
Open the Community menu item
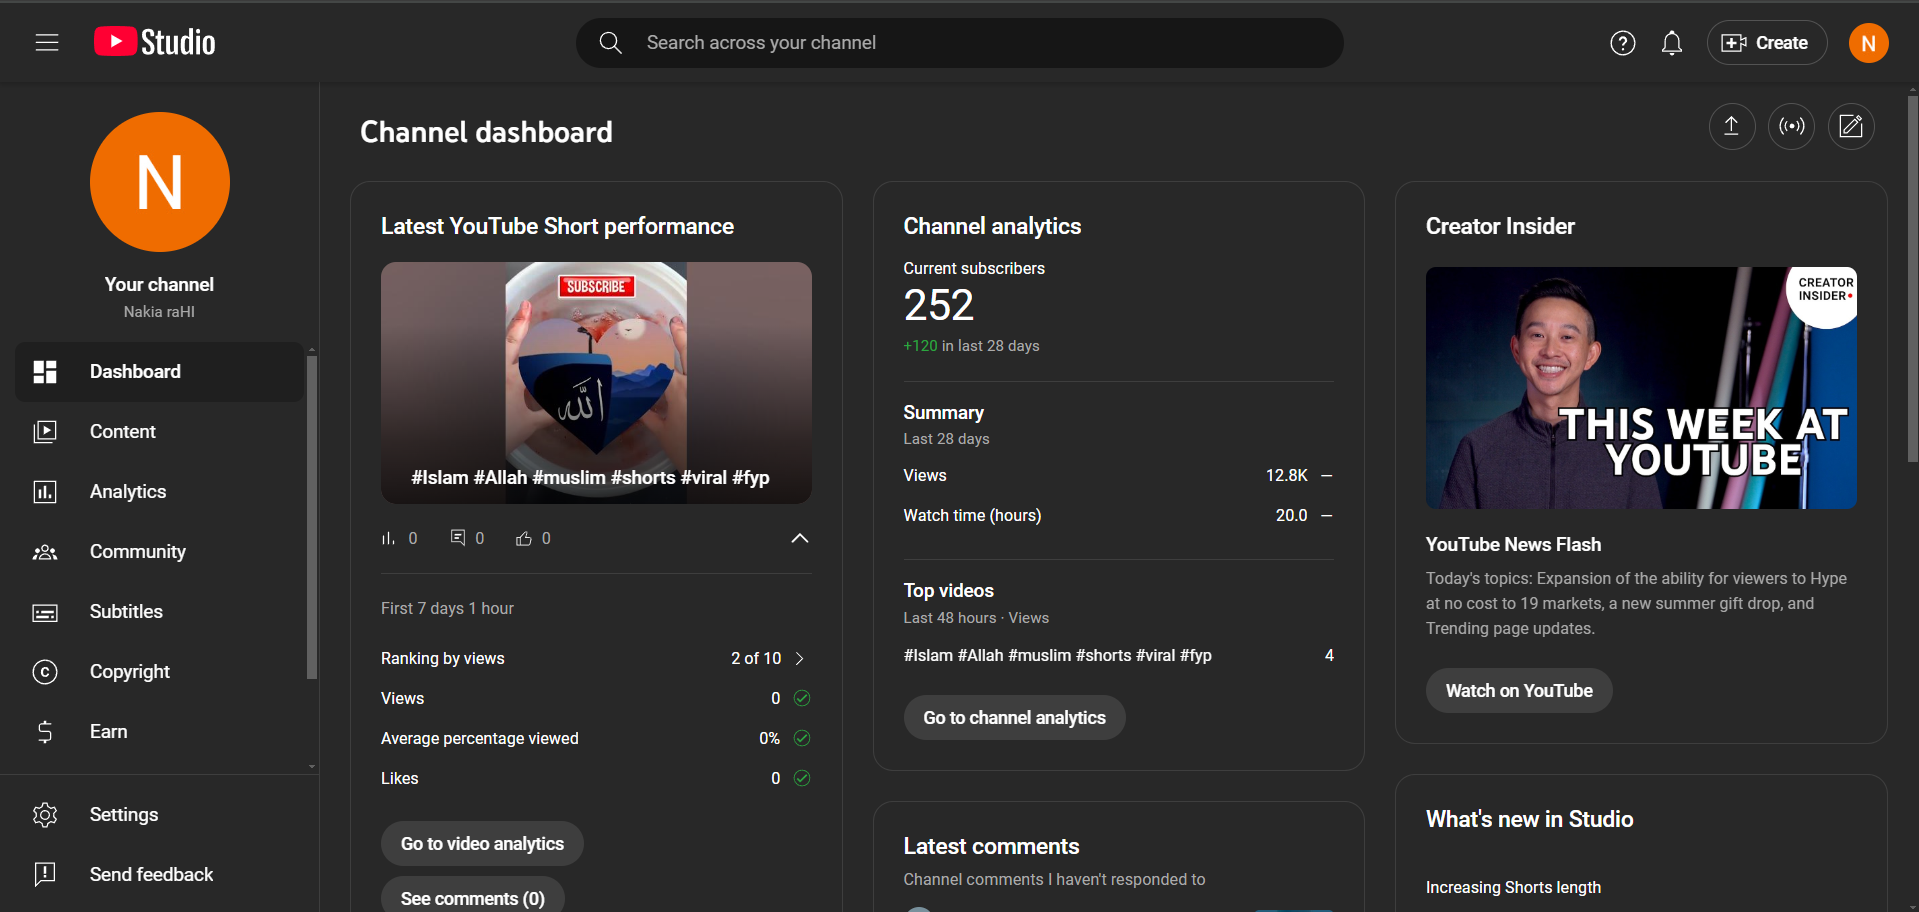[x=159, y=552]
